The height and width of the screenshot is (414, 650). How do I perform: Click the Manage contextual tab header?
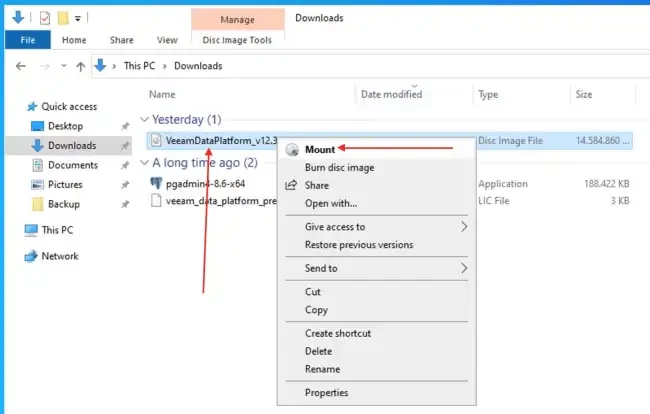[x=238, y=19]
